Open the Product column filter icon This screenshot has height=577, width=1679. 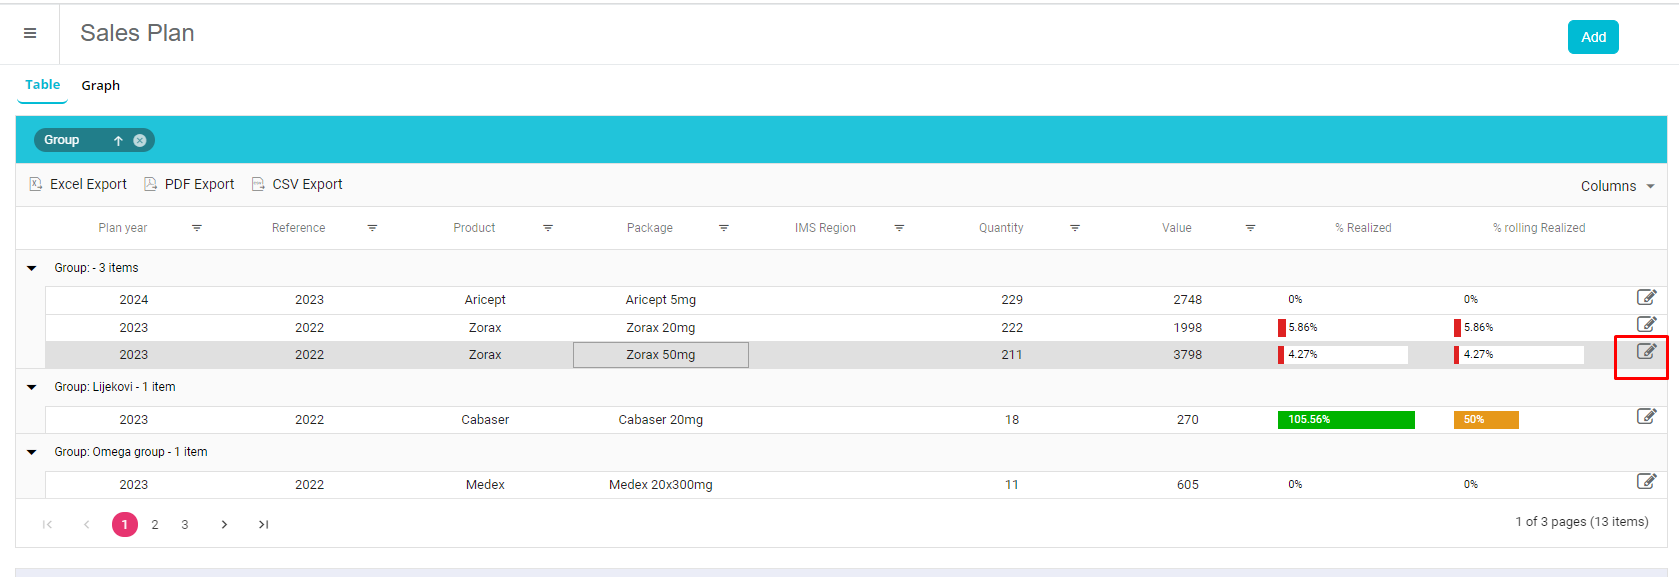(548, 228)
